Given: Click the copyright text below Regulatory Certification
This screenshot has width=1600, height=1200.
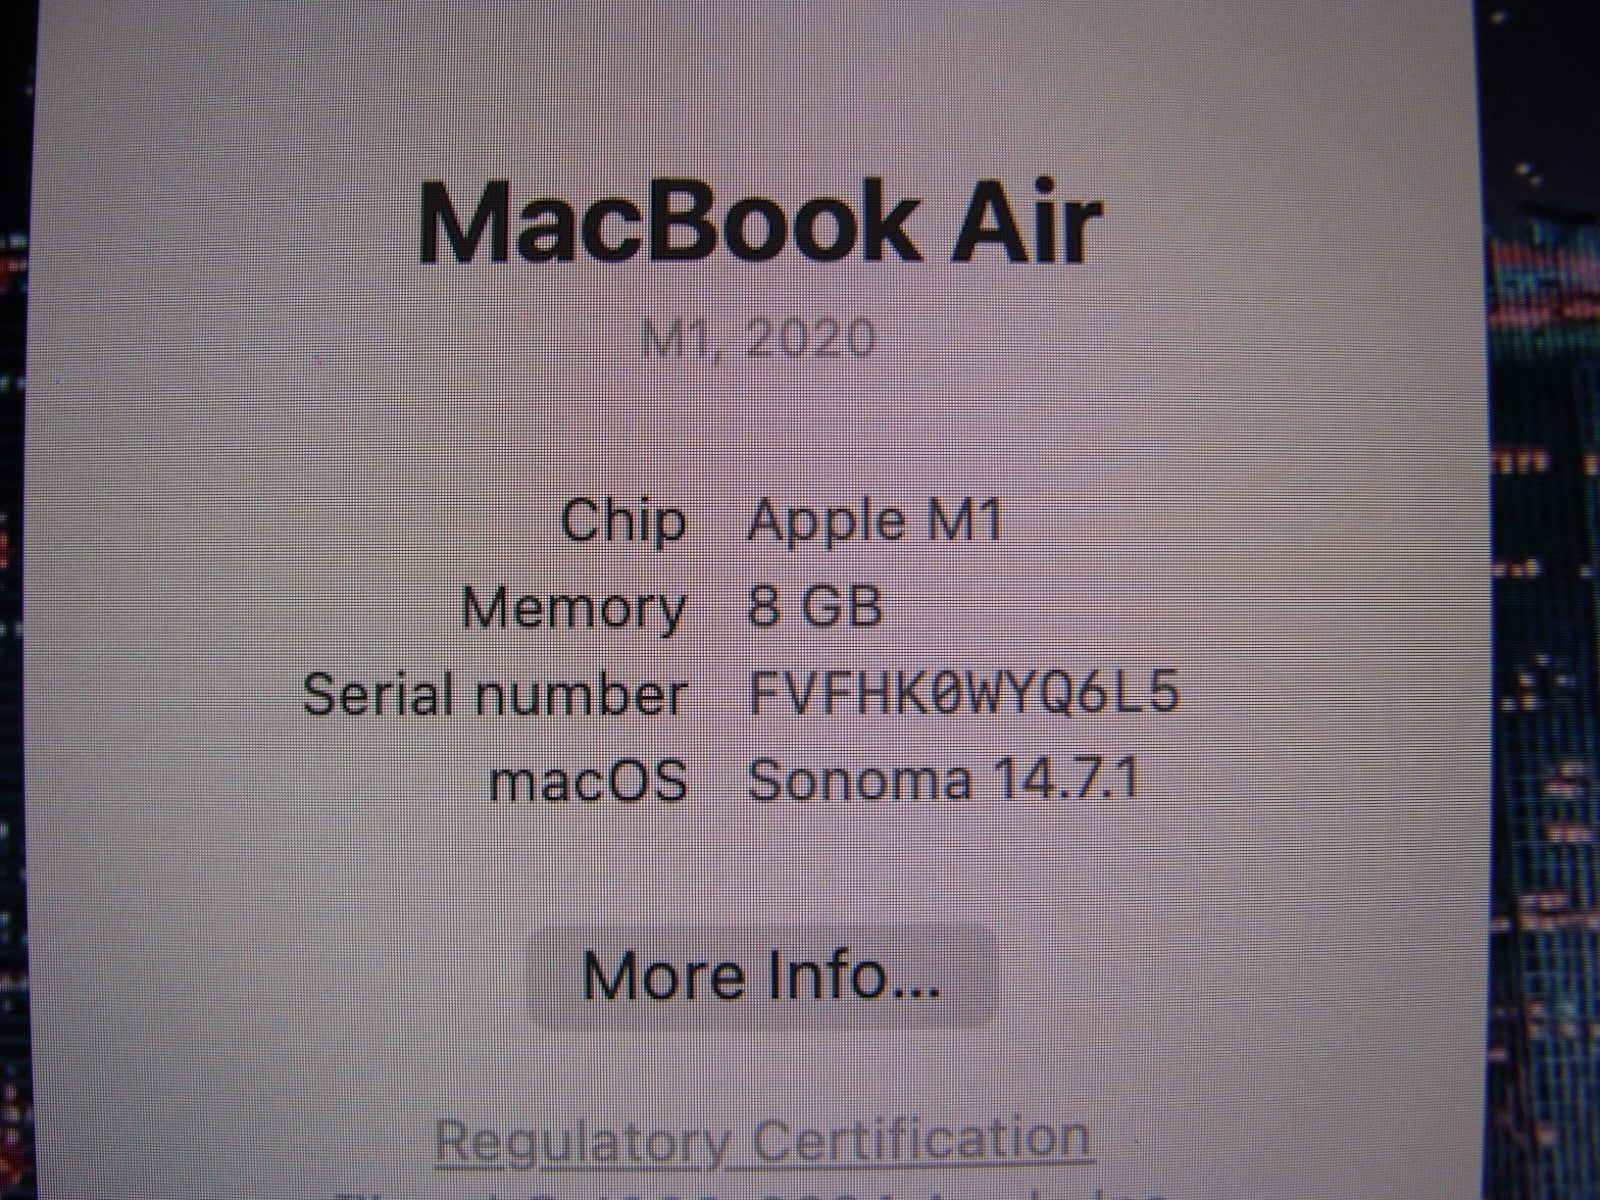Looking at the screenshot, I should pos(760,1194).
